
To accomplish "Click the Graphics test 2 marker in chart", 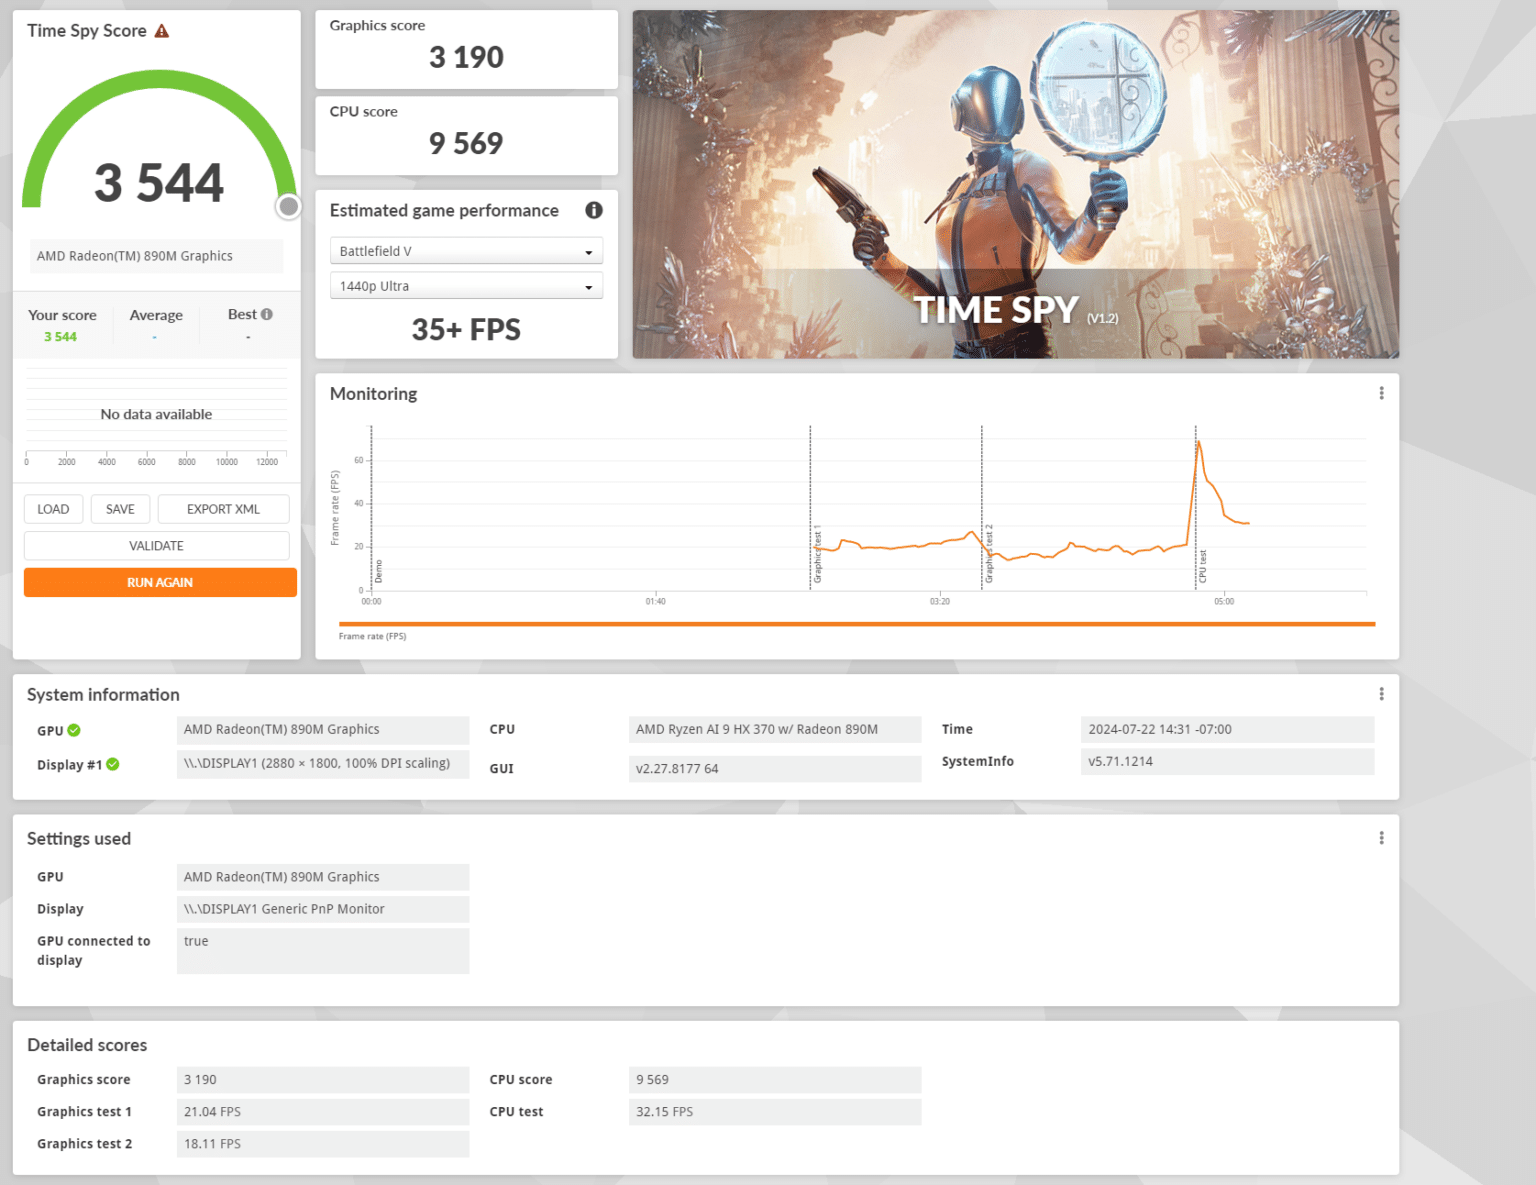I will click(989, 554).
